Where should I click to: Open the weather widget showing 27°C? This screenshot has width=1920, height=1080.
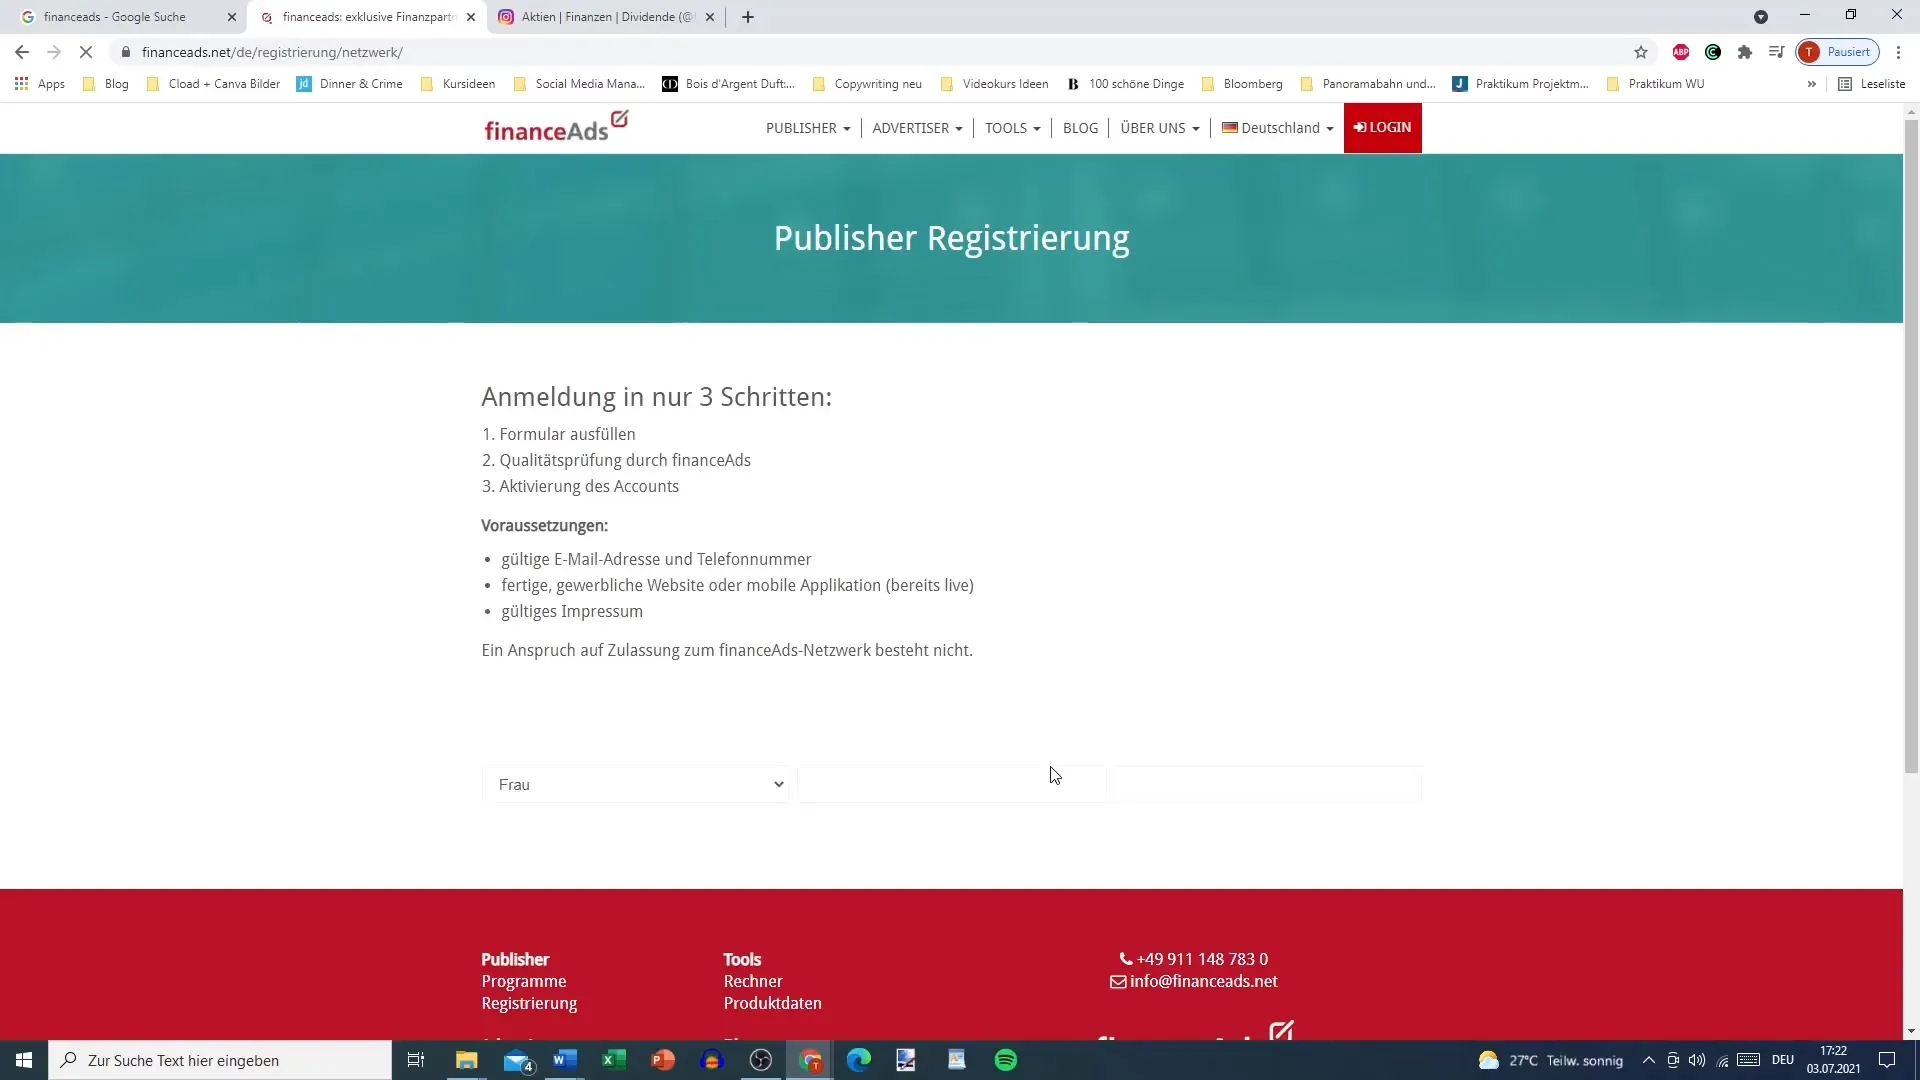pos(1550,1060)
